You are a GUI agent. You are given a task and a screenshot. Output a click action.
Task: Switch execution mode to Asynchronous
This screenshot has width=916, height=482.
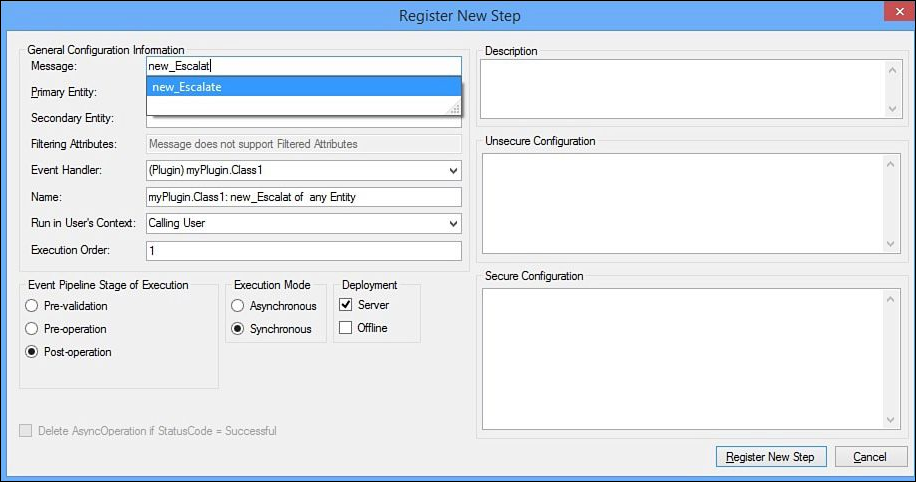pyautogui.click(x=237, y=306)
